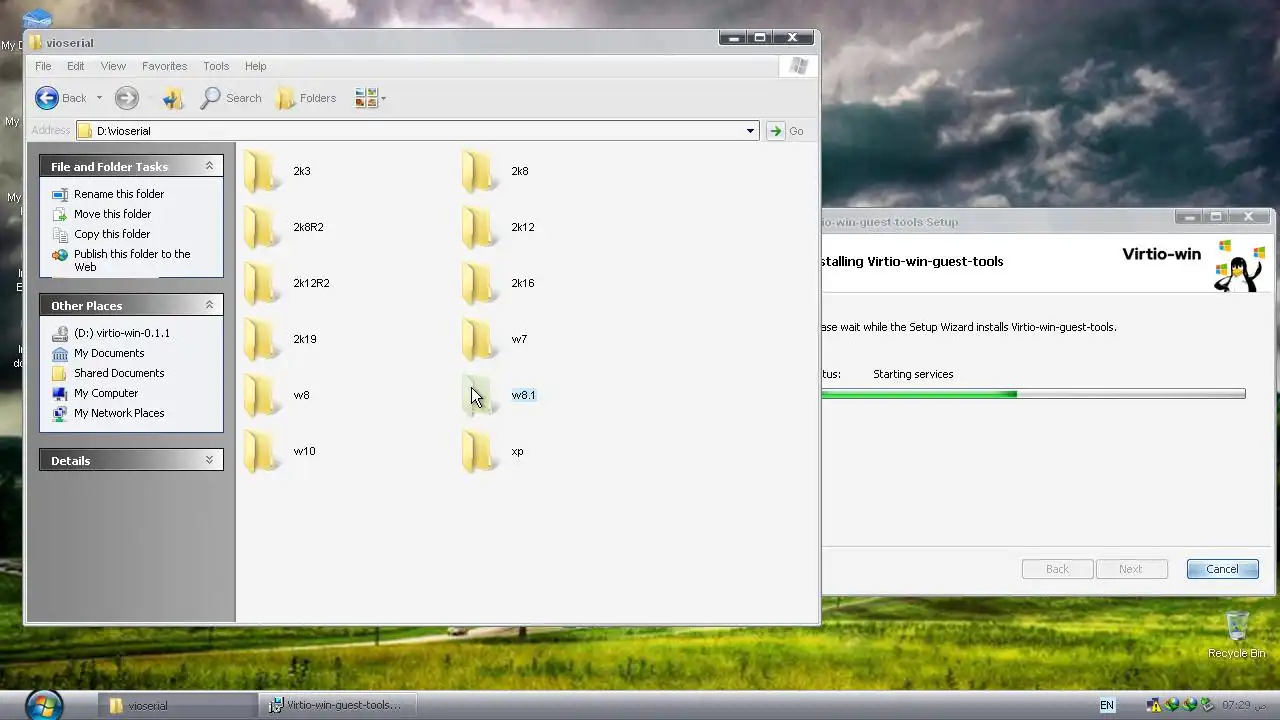Click the Windows flag throbber icon
This screenshot has height=720, width=1280.
(x=798, y=66)
